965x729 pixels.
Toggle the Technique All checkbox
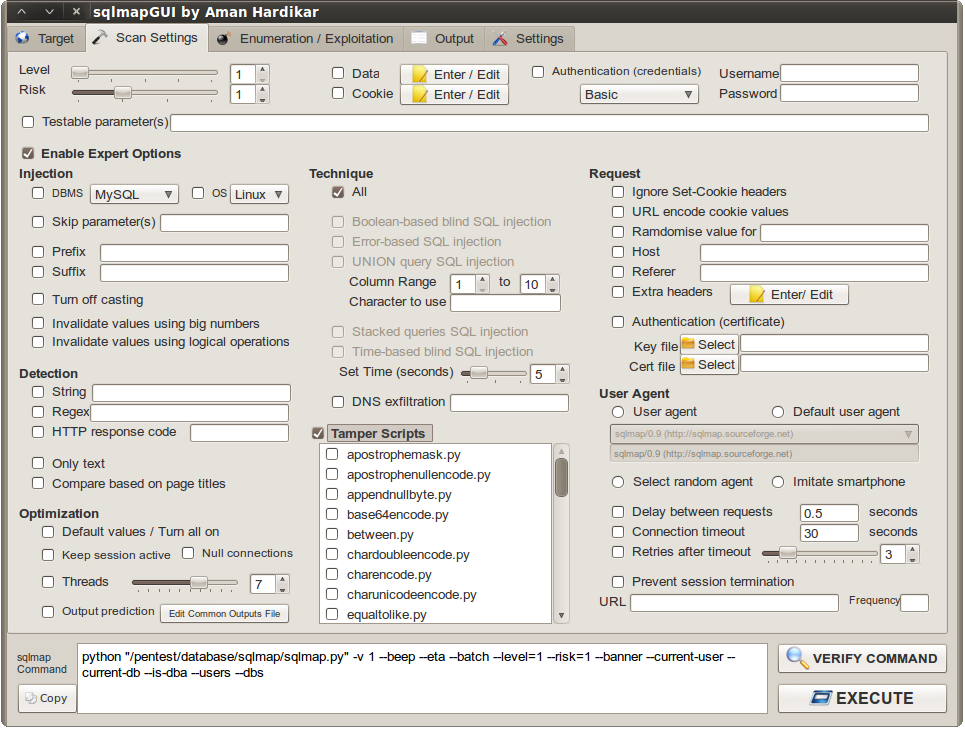click(338, 192)
